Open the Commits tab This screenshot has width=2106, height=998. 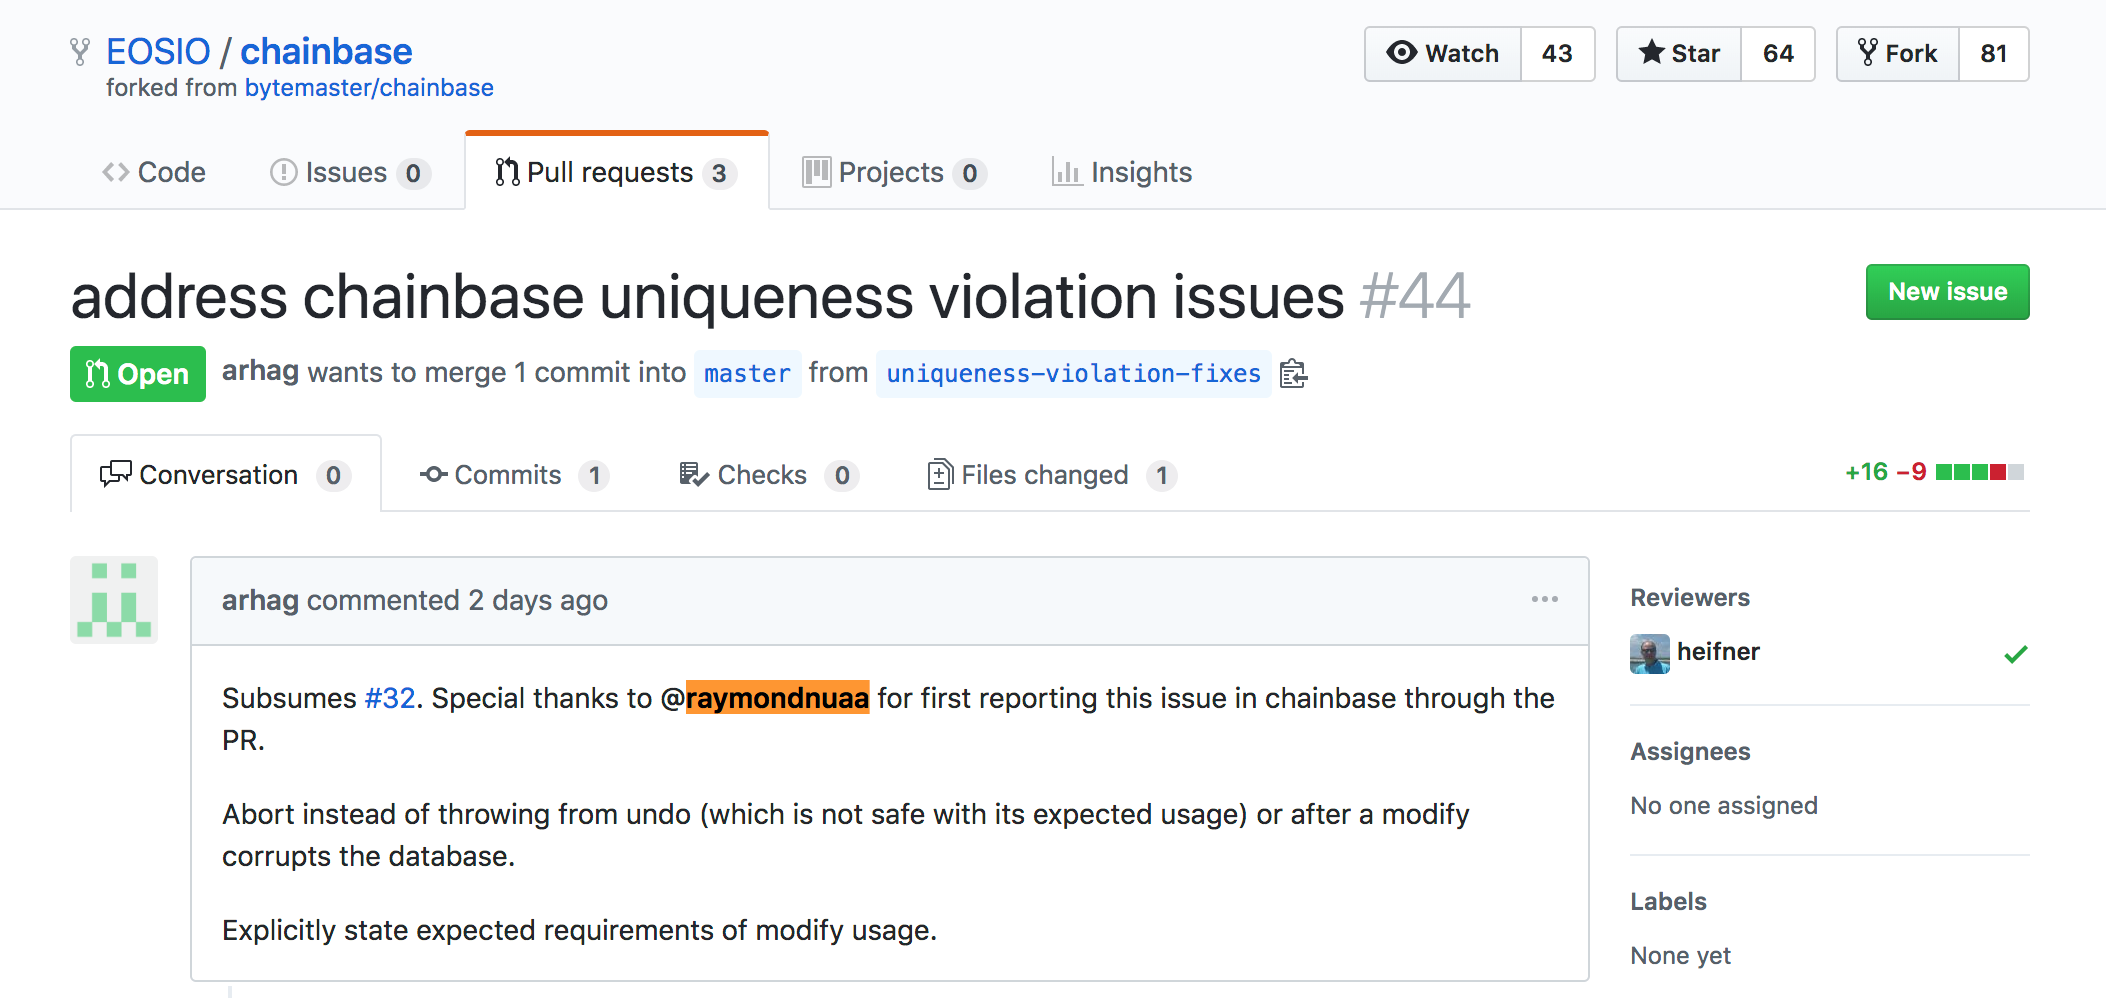click(x=514, y=475)
